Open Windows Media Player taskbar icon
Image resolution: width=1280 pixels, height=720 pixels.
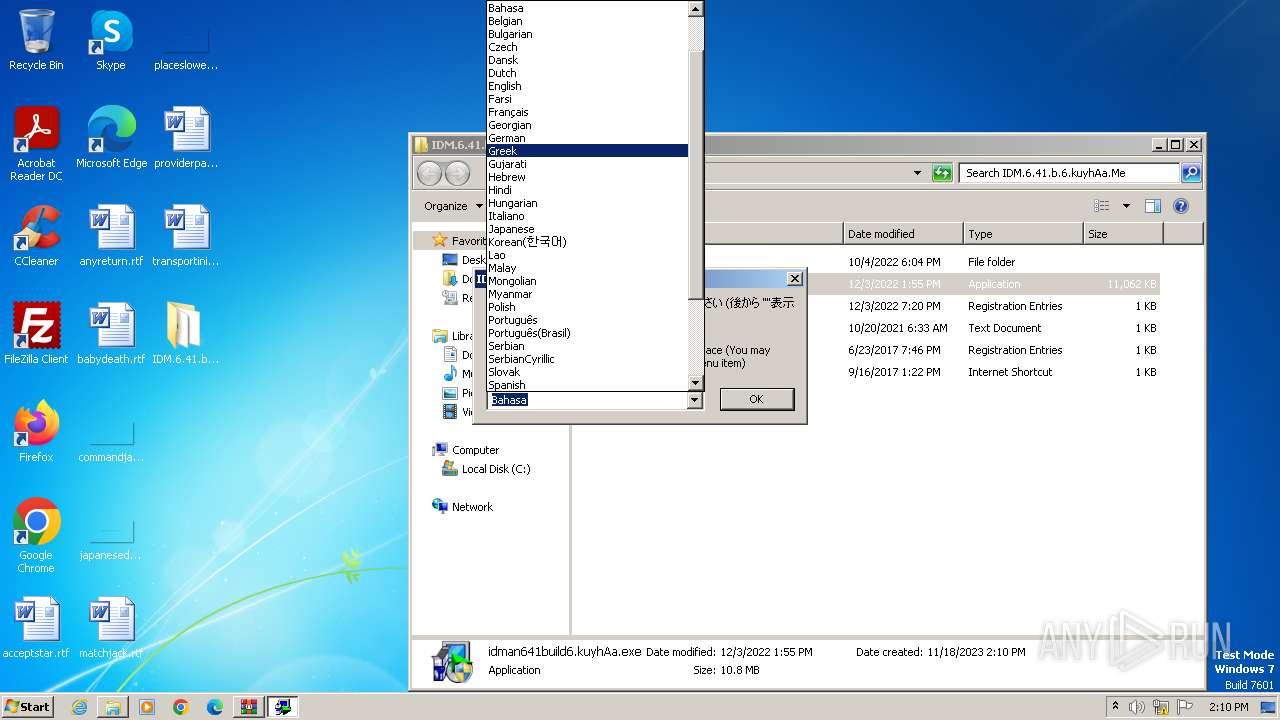147,707
